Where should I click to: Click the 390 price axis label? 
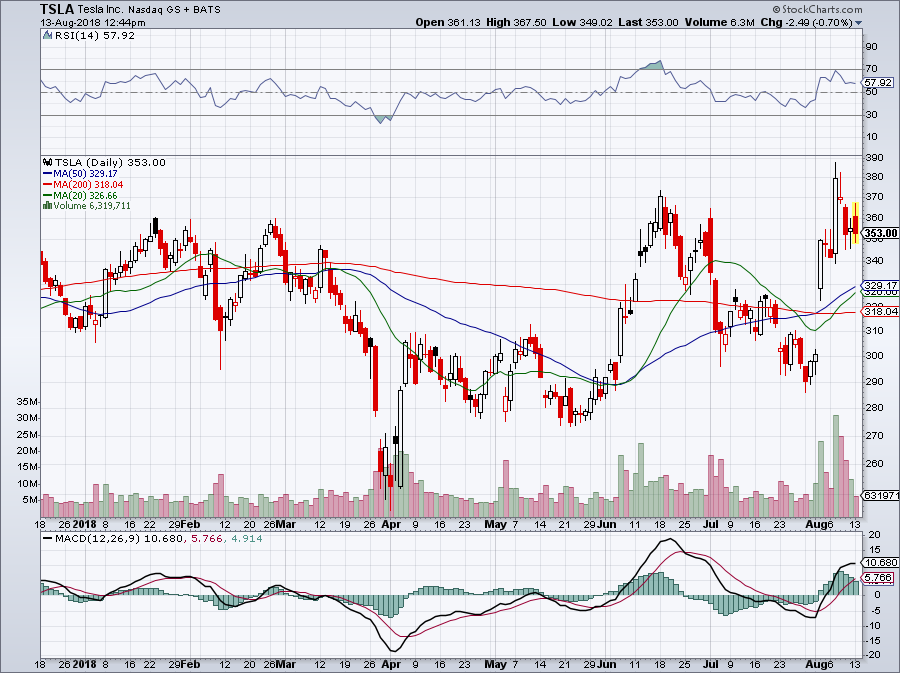click(x=874, y=157)
